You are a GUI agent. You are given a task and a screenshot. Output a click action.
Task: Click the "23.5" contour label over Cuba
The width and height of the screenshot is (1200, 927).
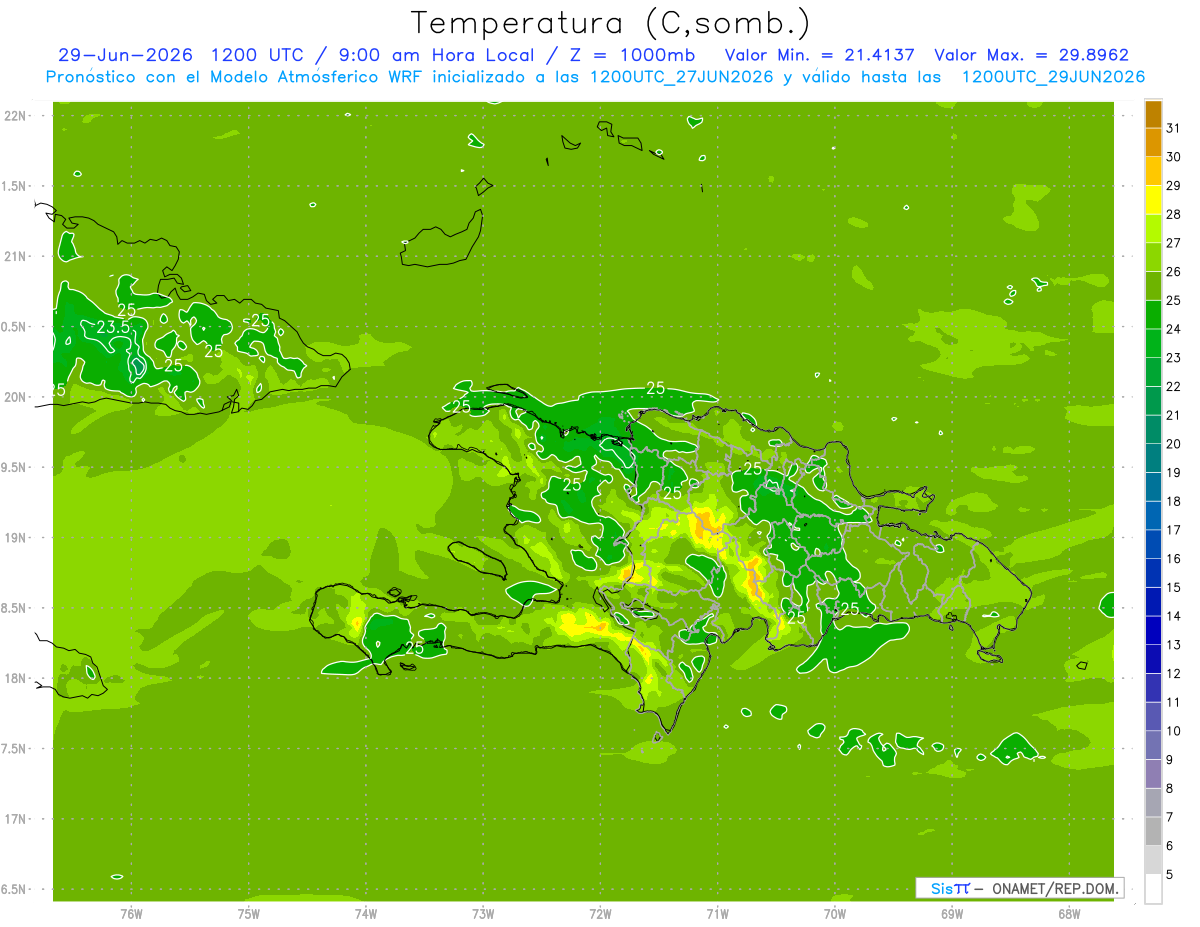point(113,327)
